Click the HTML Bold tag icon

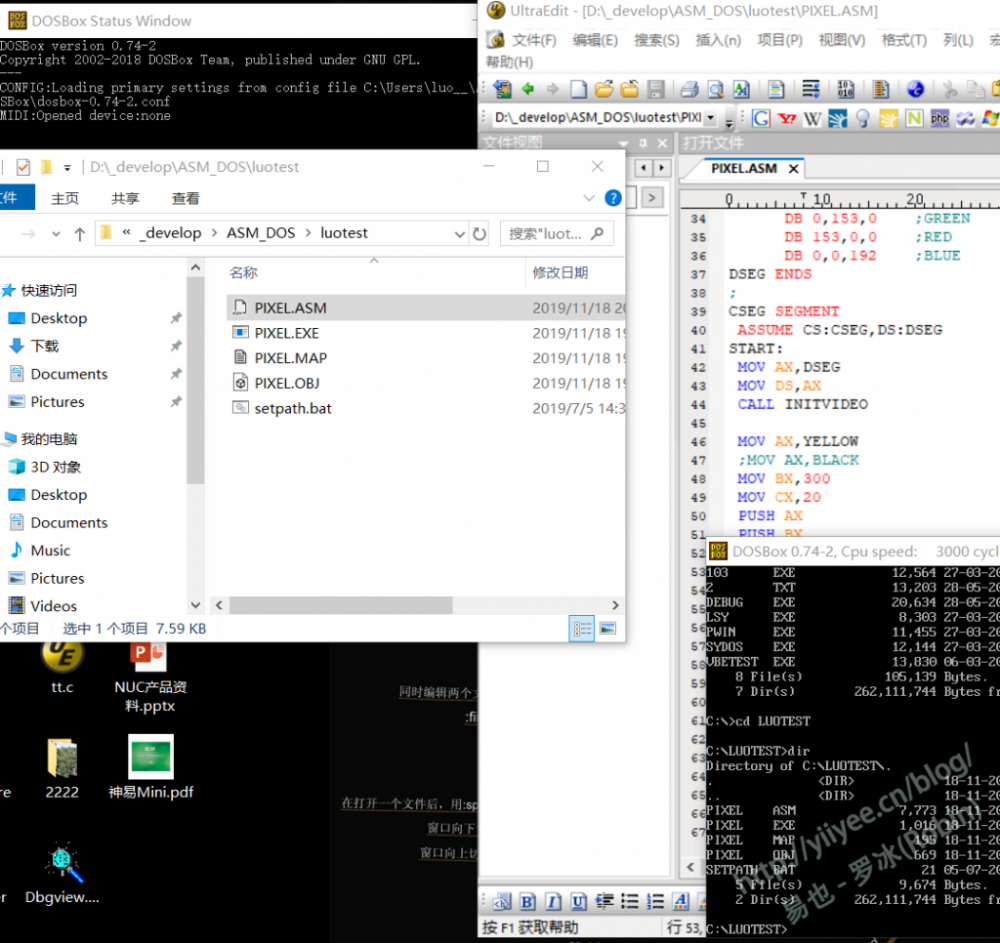[527, 901]
